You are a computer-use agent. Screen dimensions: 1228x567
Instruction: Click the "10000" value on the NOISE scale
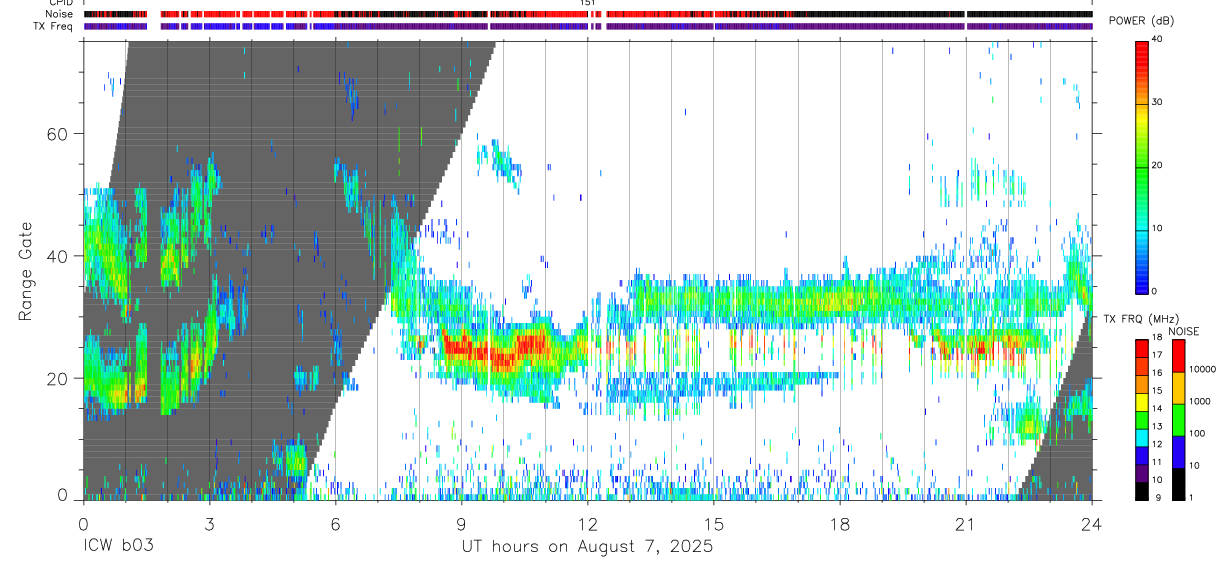(1201, 369)
